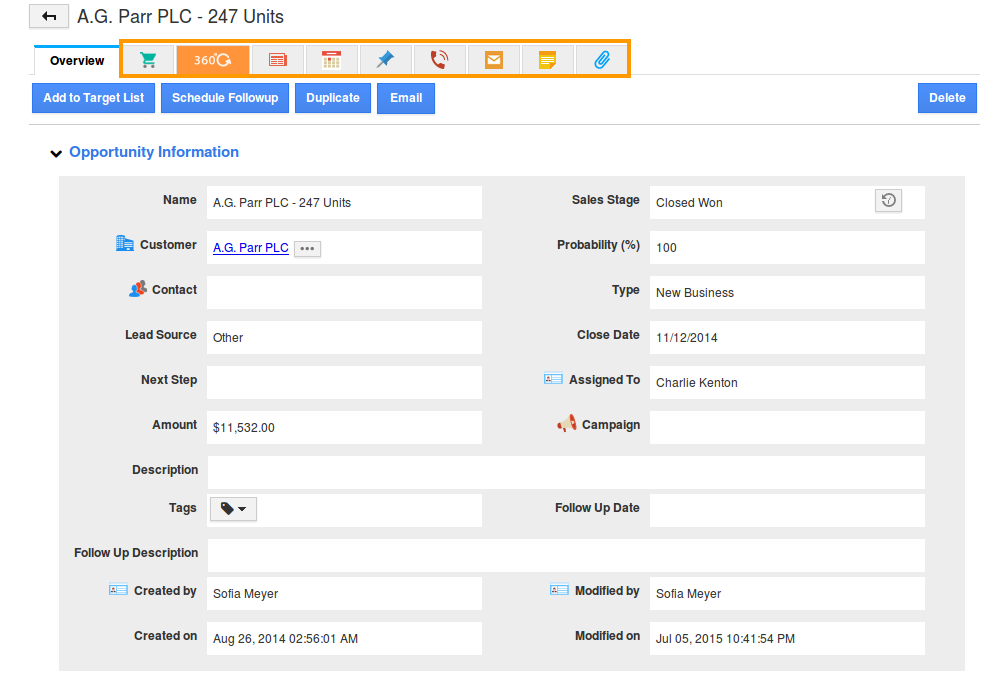
Task: Open the paperclip documents tab
Action: pyautogui.click(x=602, y=60)
